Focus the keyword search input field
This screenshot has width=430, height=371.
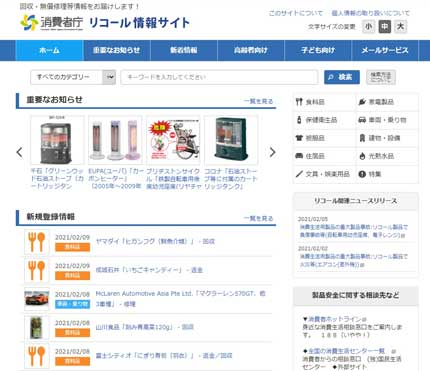coord(219,77)
